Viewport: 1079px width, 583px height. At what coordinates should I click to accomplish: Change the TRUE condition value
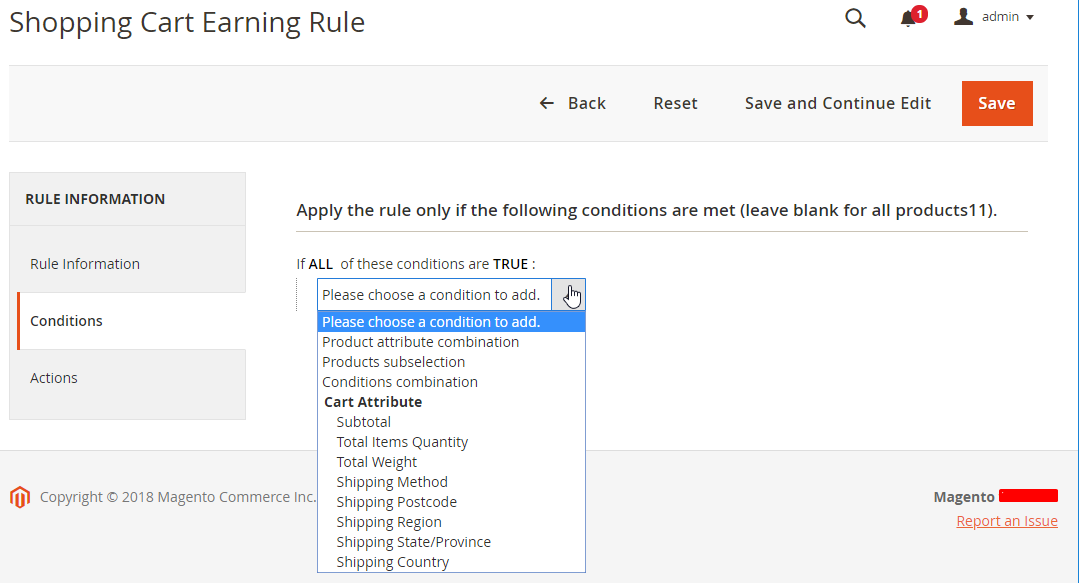click(x=510, y=264)
